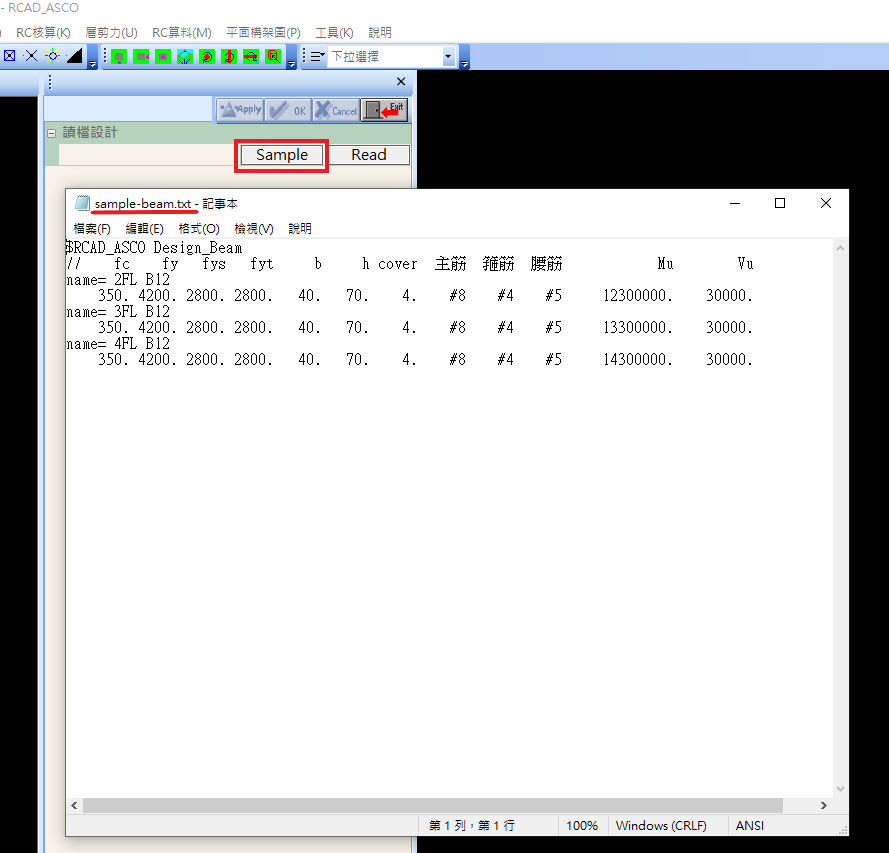Click Notepad horizontal scrollbar left arrow
This screenshot has width=889, height=853.
pos(74,805)
